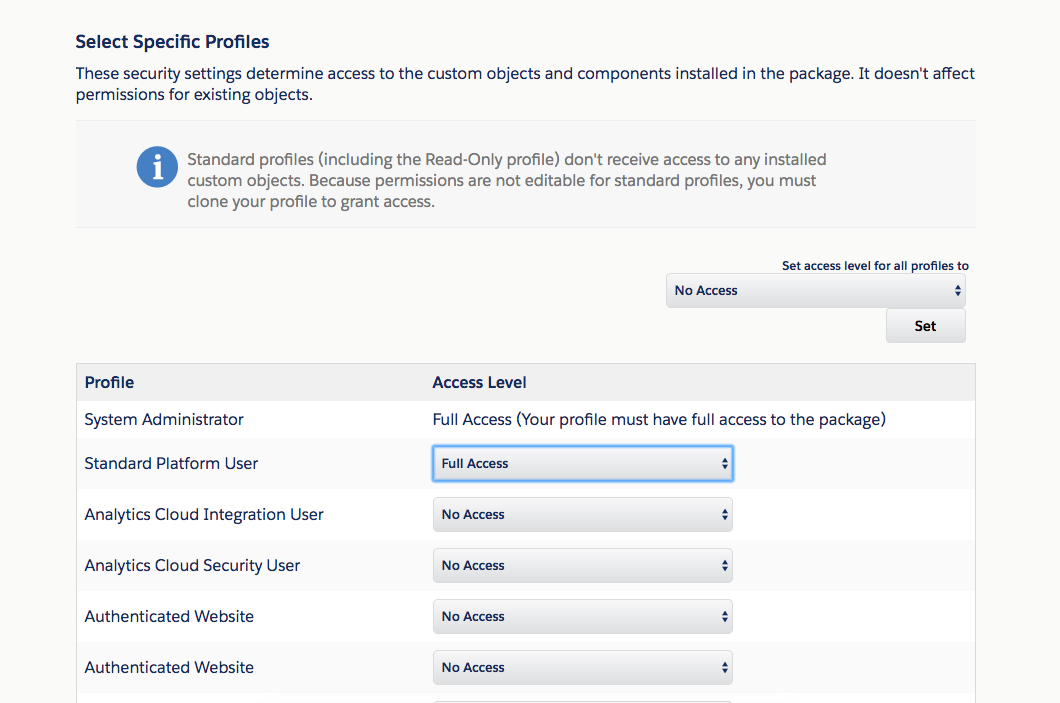Screen dimensions: 1060x703
Task: Click the first Authenticated Website profile name
Action: pyautogui.click(x=169, y=616)
